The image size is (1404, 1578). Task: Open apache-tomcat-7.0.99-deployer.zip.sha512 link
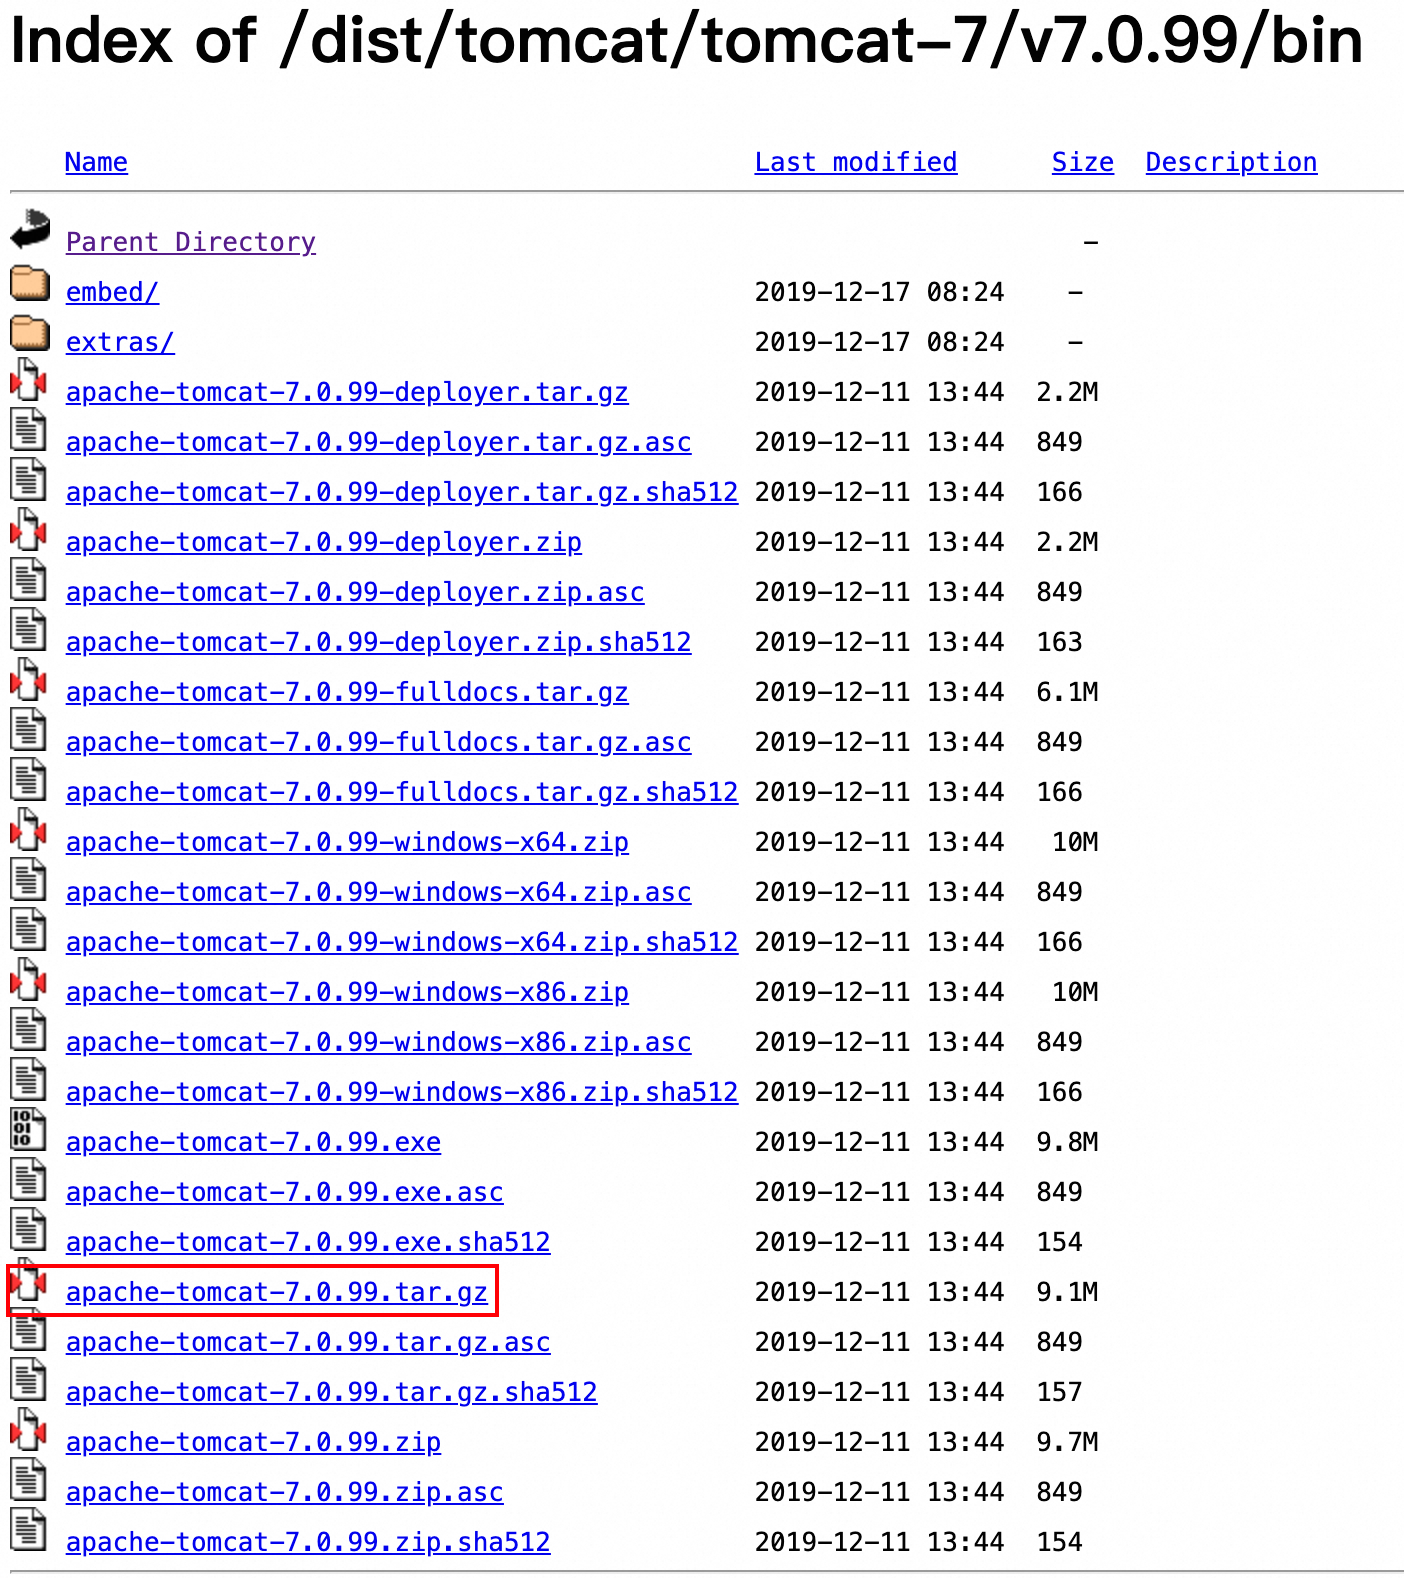379,642
